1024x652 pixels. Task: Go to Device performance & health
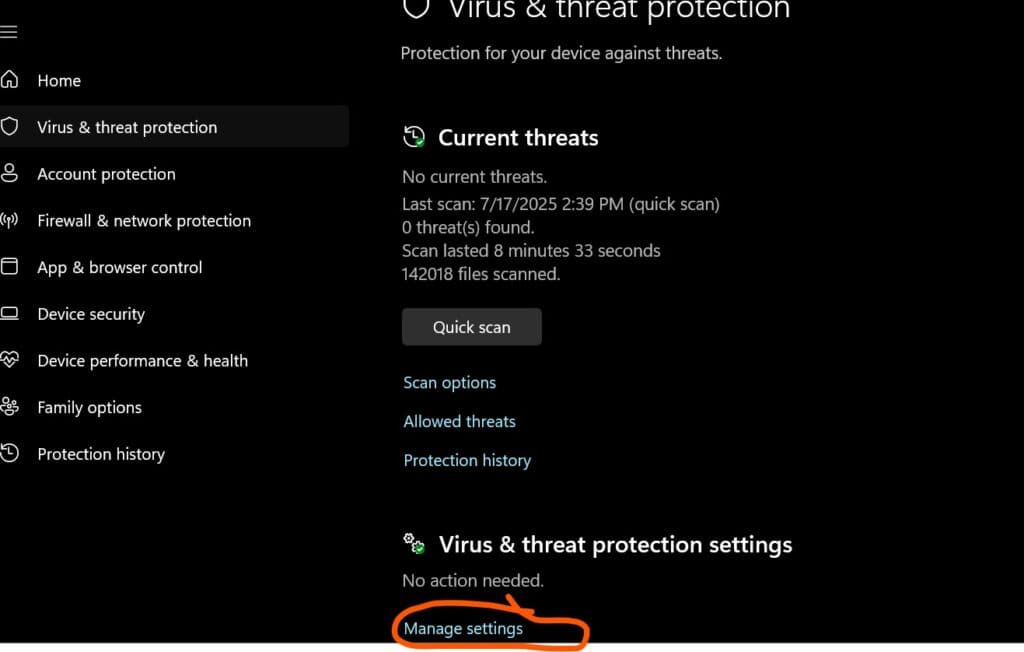click(142, 361)
